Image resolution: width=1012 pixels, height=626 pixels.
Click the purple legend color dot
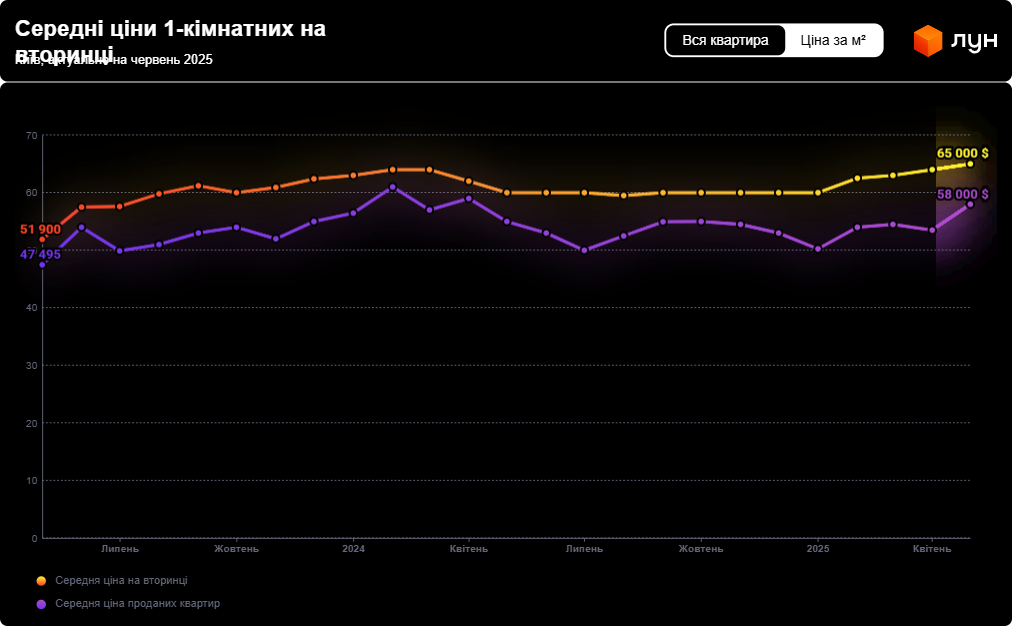(41, 604)
